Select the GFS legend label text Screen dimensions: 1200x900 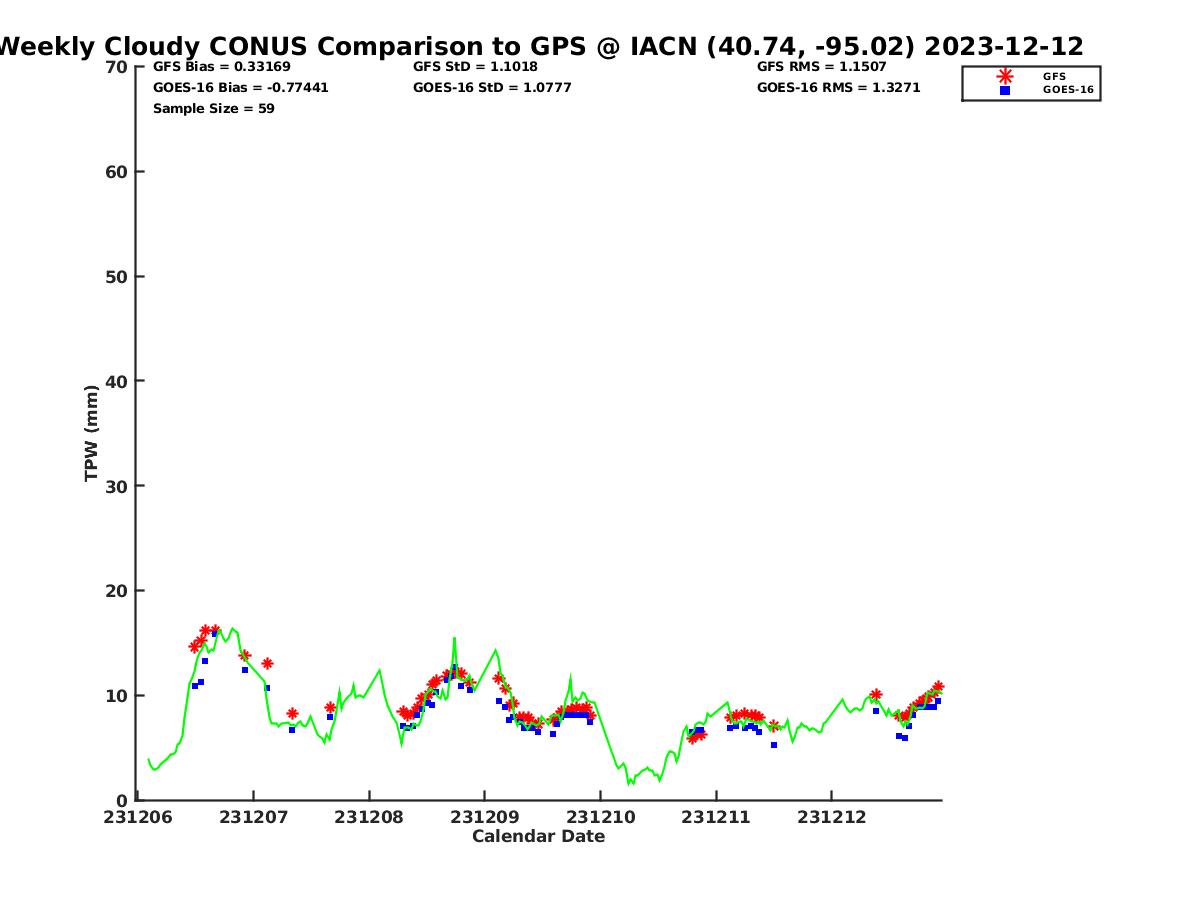coord(1054,76)
